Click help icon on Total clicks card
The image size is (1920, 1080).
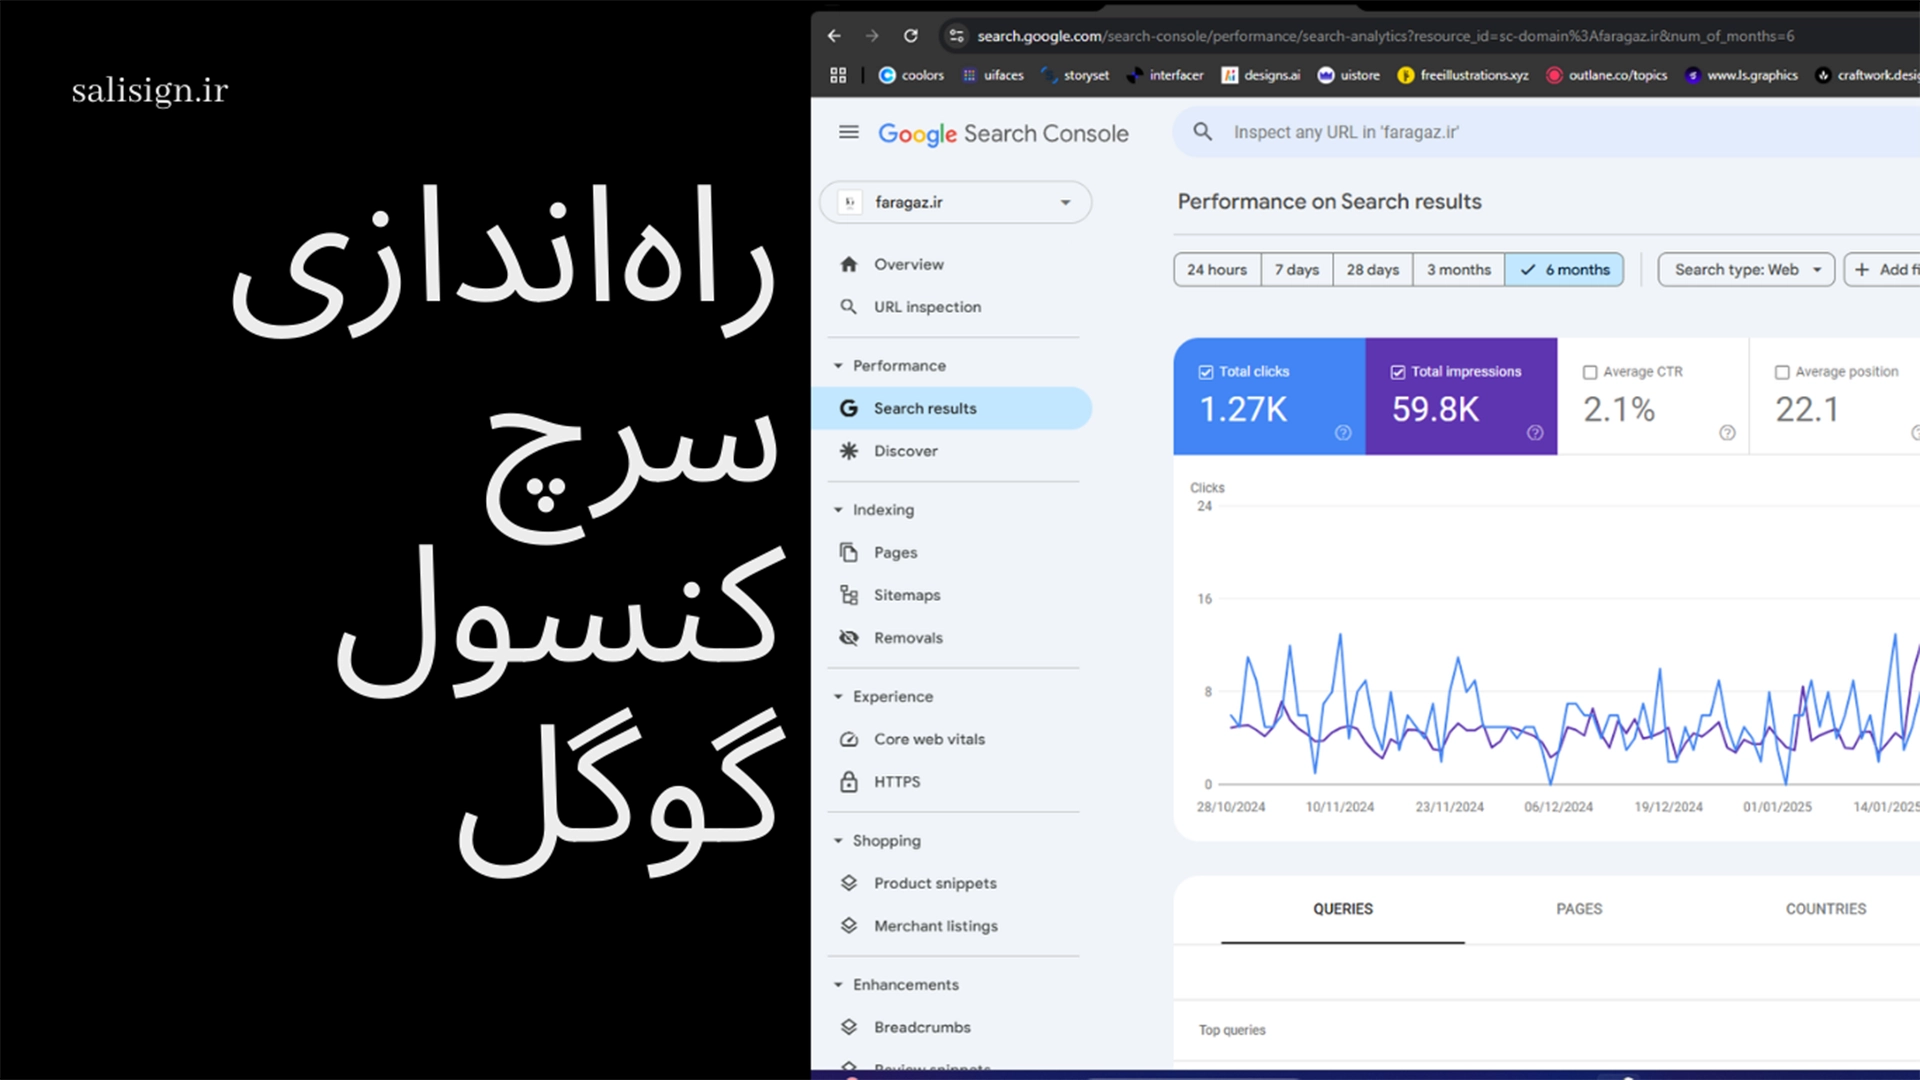point(1343,433)
